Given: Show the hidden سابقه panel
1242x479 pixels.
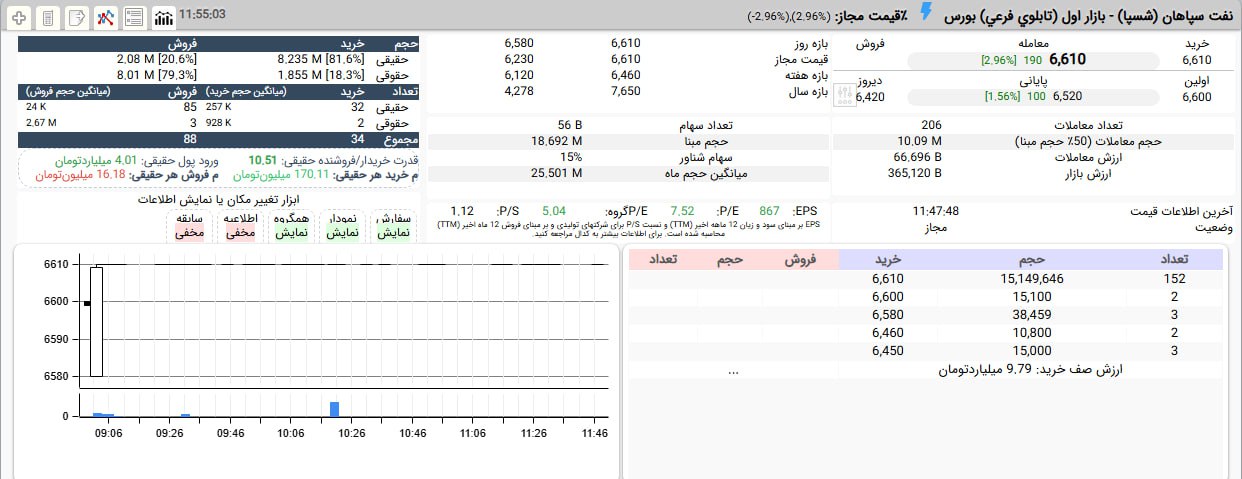Looking at the screenshot, I should point(190,225).
